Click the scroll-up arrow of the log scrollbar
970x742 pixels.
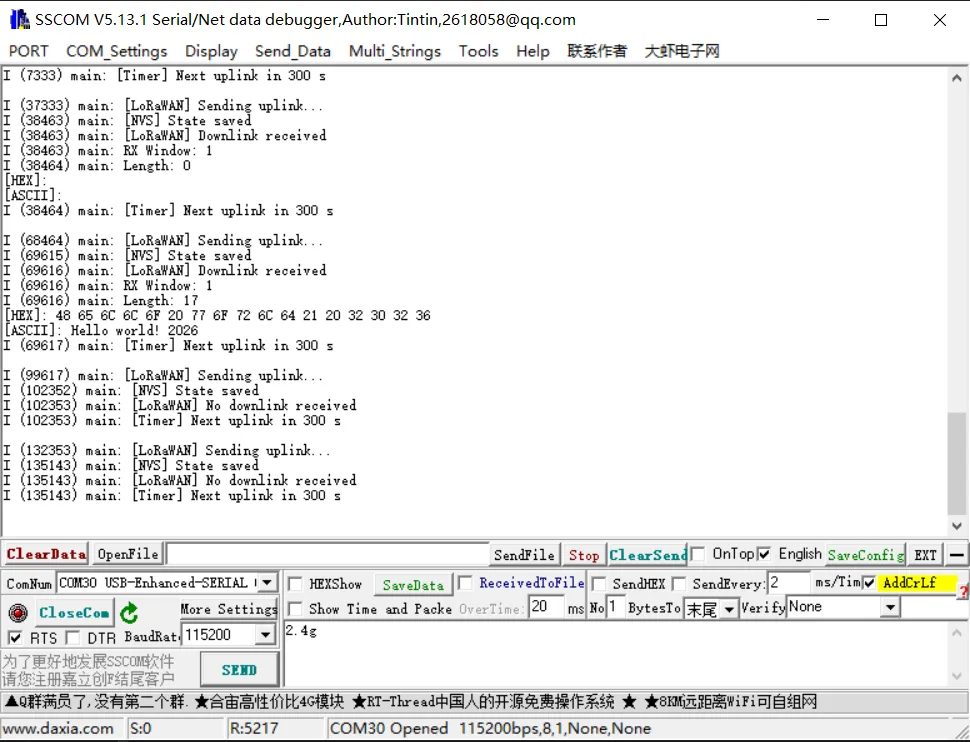(957, 75)
